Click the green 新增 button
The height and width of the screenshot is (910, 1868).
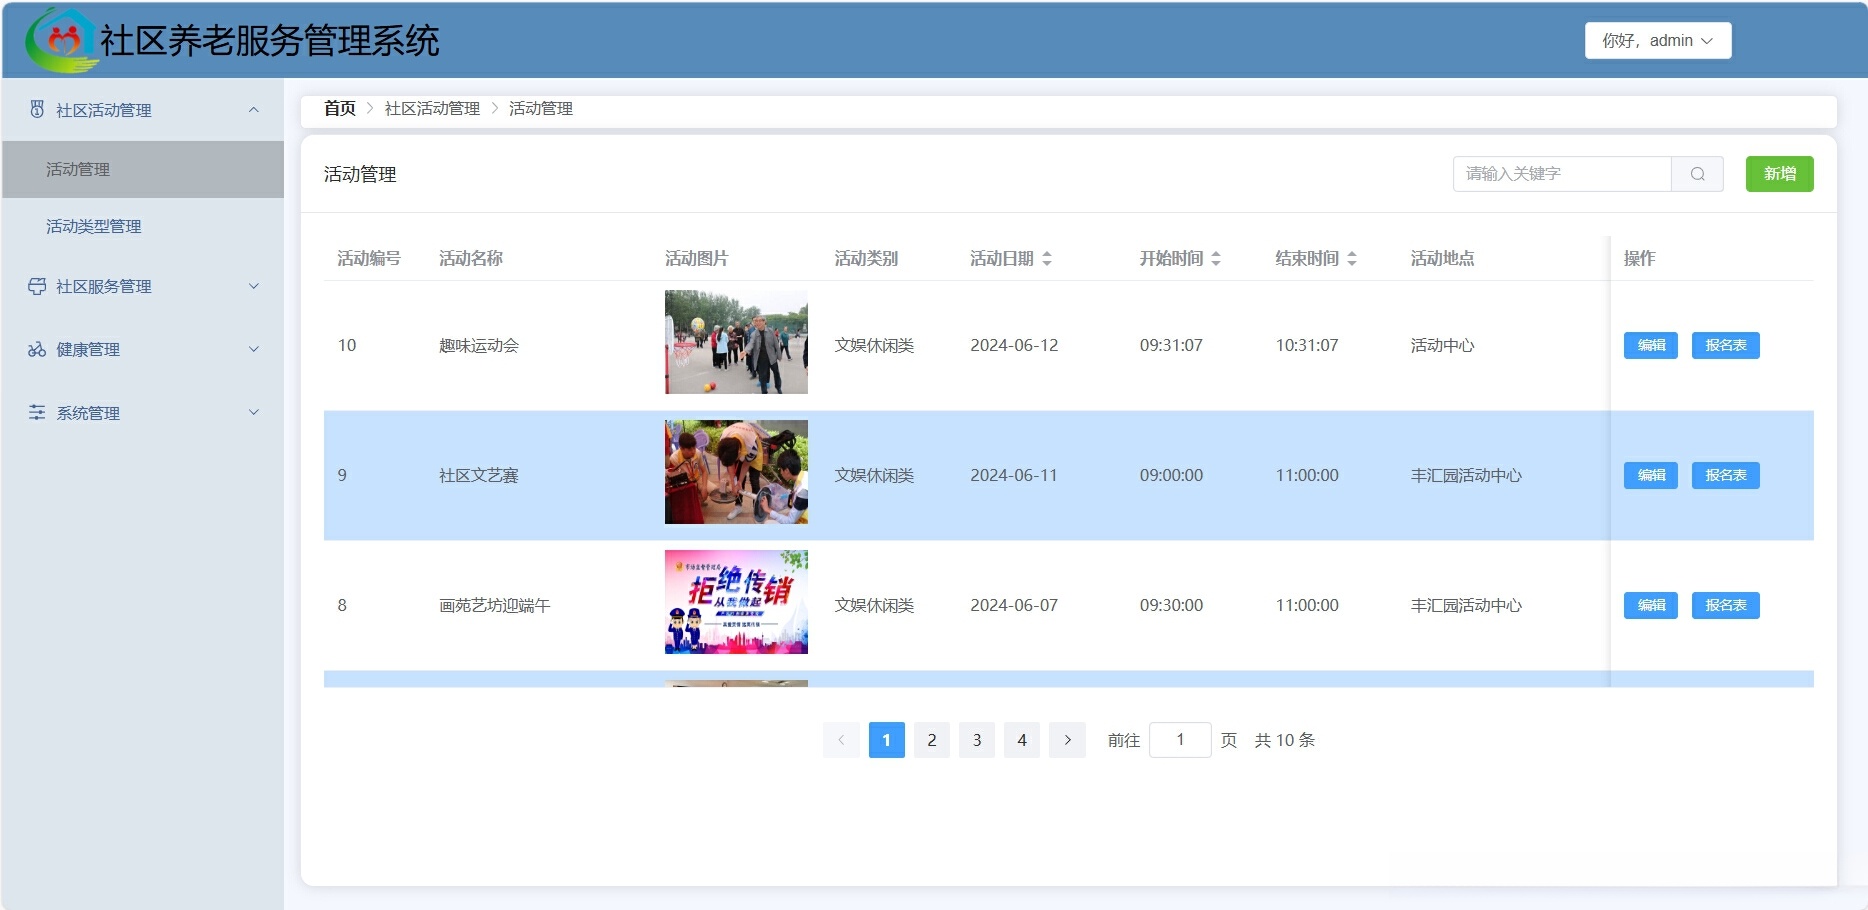[x=1779, y=174]
